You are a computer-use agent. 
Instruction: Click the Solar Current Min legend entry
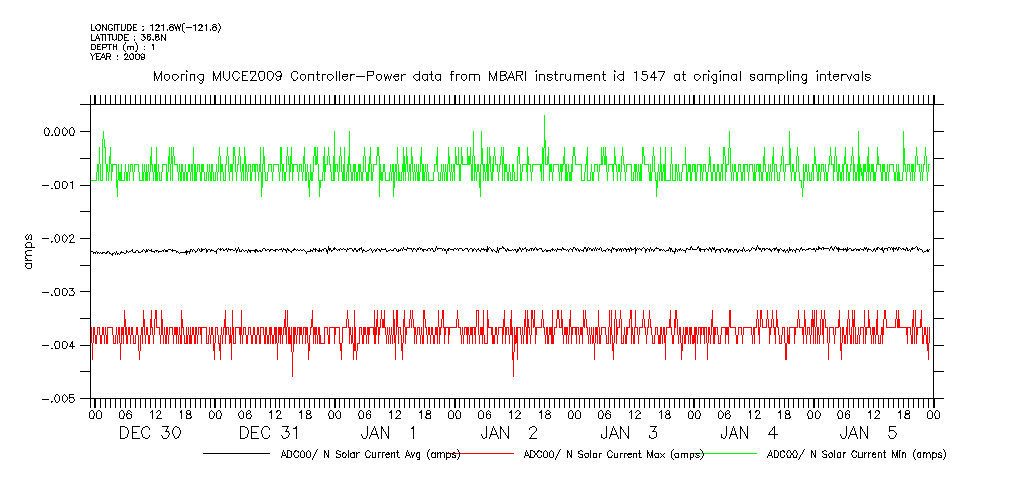pos(856,454)
